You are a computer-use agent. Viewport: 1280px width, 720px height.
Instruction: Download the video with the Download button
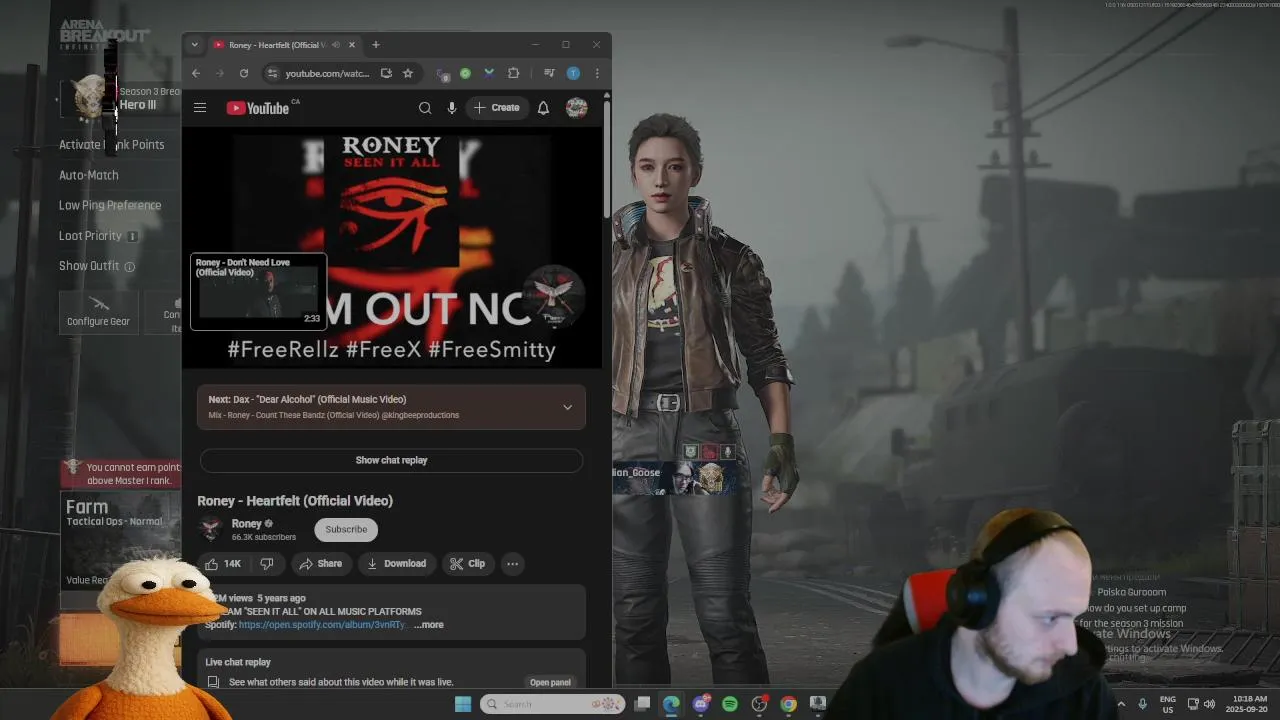pyautogui.click(x=396, y=564)
